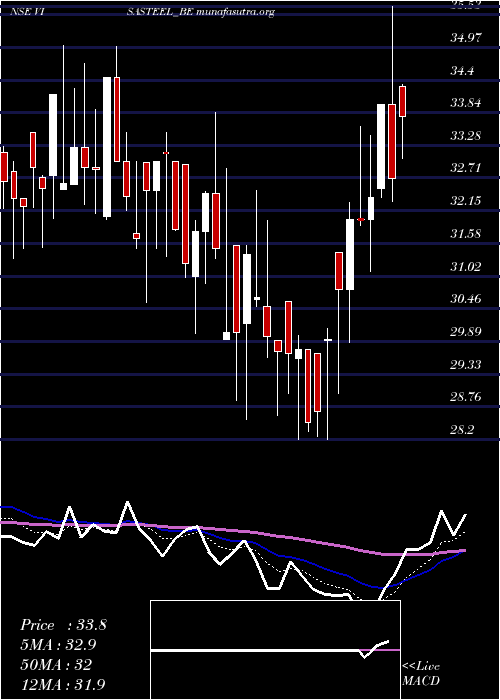This screenshot has height=700, width=500.
Task: Click the '<<Live MACD' label
Action: point(421,674)
